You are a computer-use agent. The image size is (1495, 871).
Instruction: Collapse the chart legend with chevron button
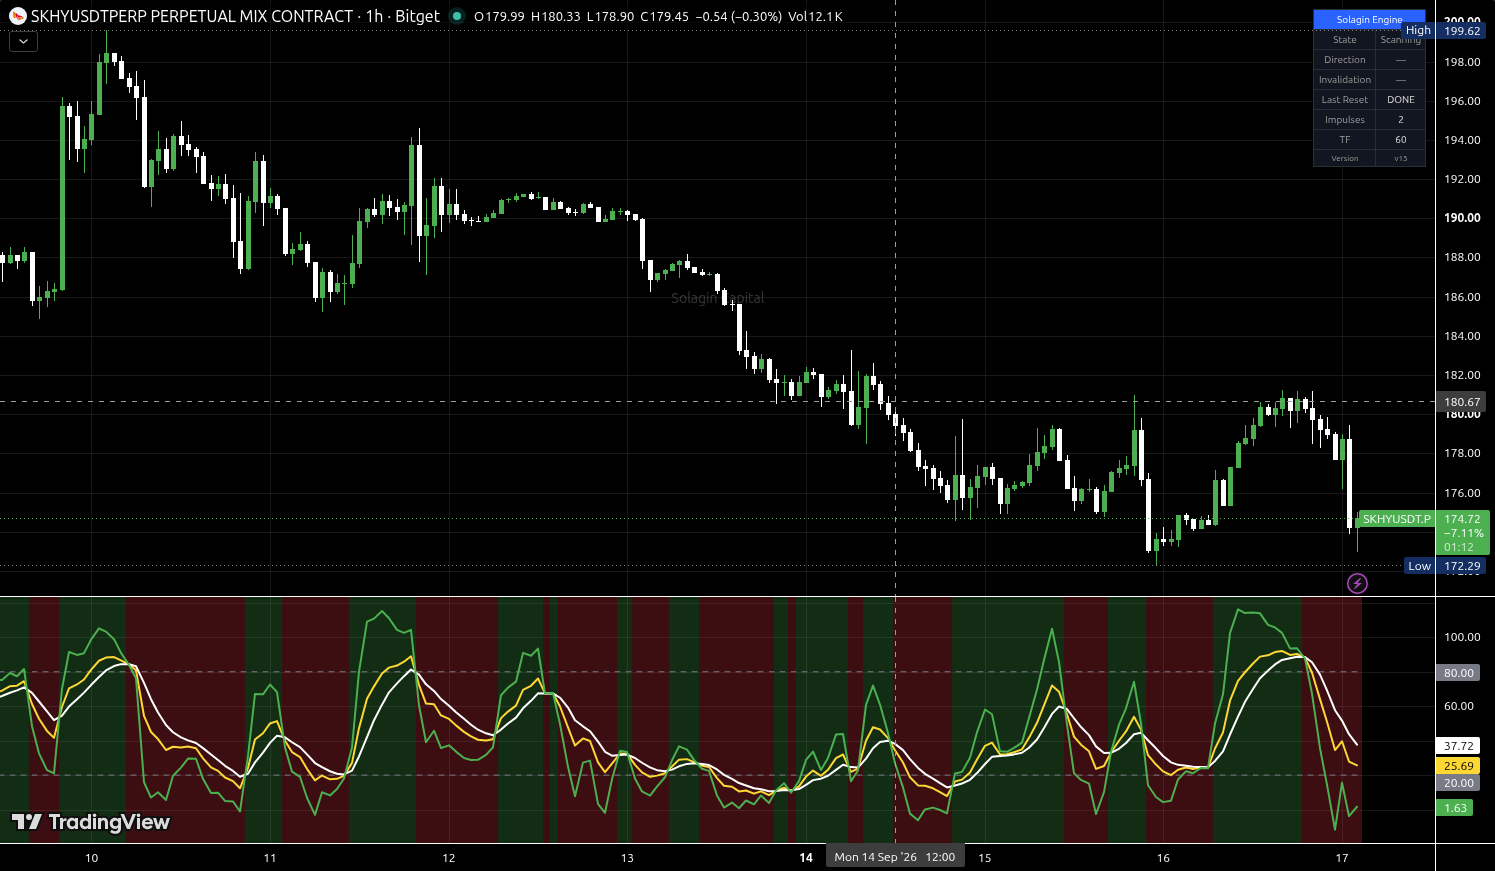click(x=23, y=42)
